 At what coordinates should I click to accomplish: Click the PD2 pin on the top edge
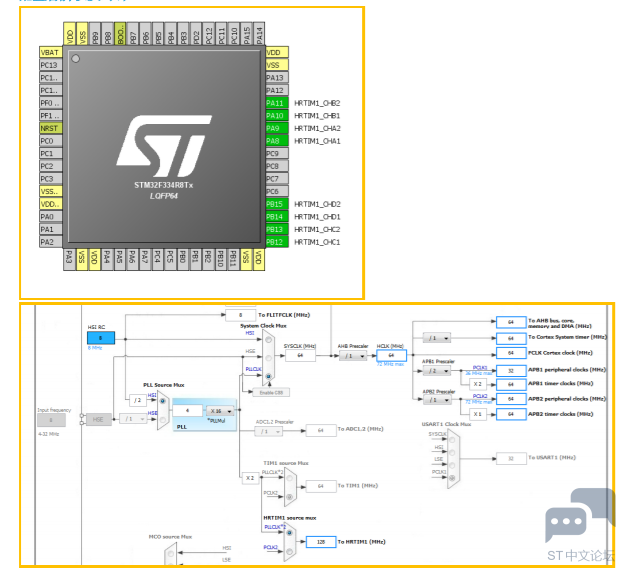pos(196,34)
